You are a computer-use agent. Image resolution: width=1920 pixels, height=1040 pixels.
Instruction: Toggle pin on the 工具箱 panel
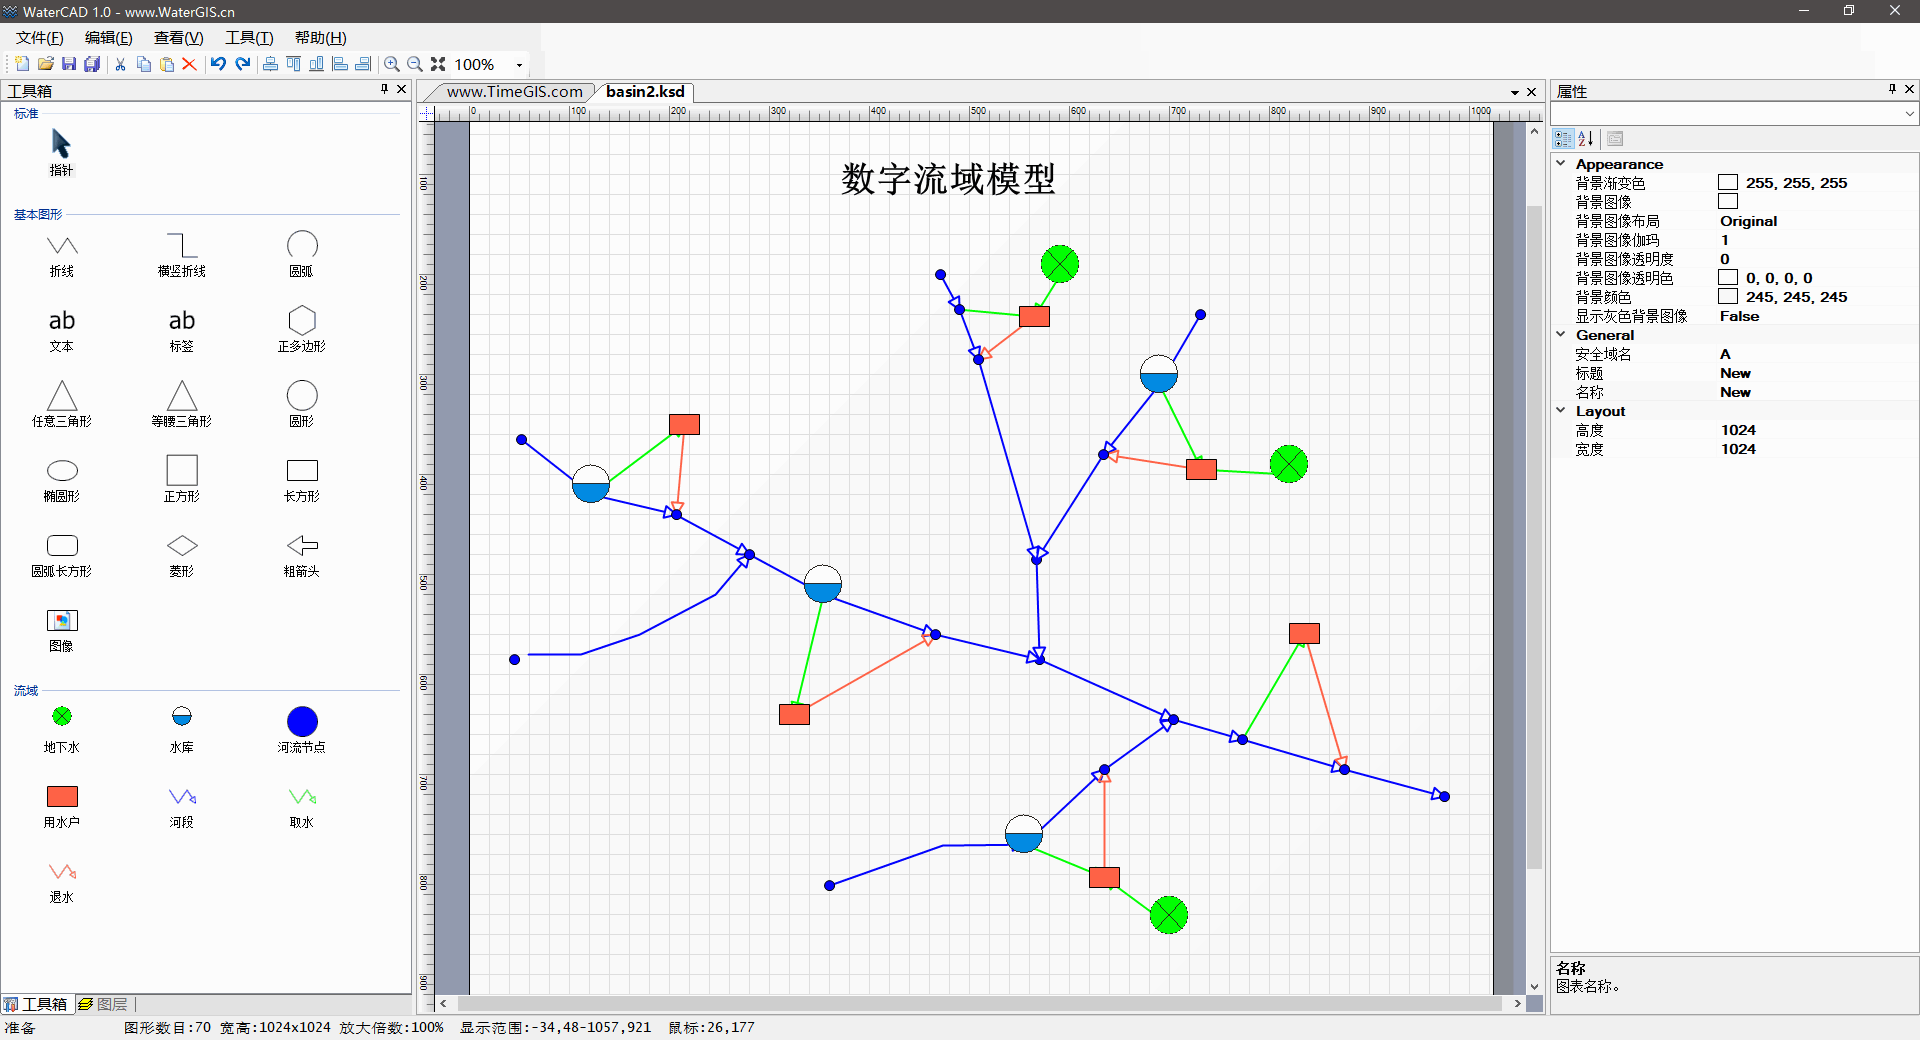384,90
